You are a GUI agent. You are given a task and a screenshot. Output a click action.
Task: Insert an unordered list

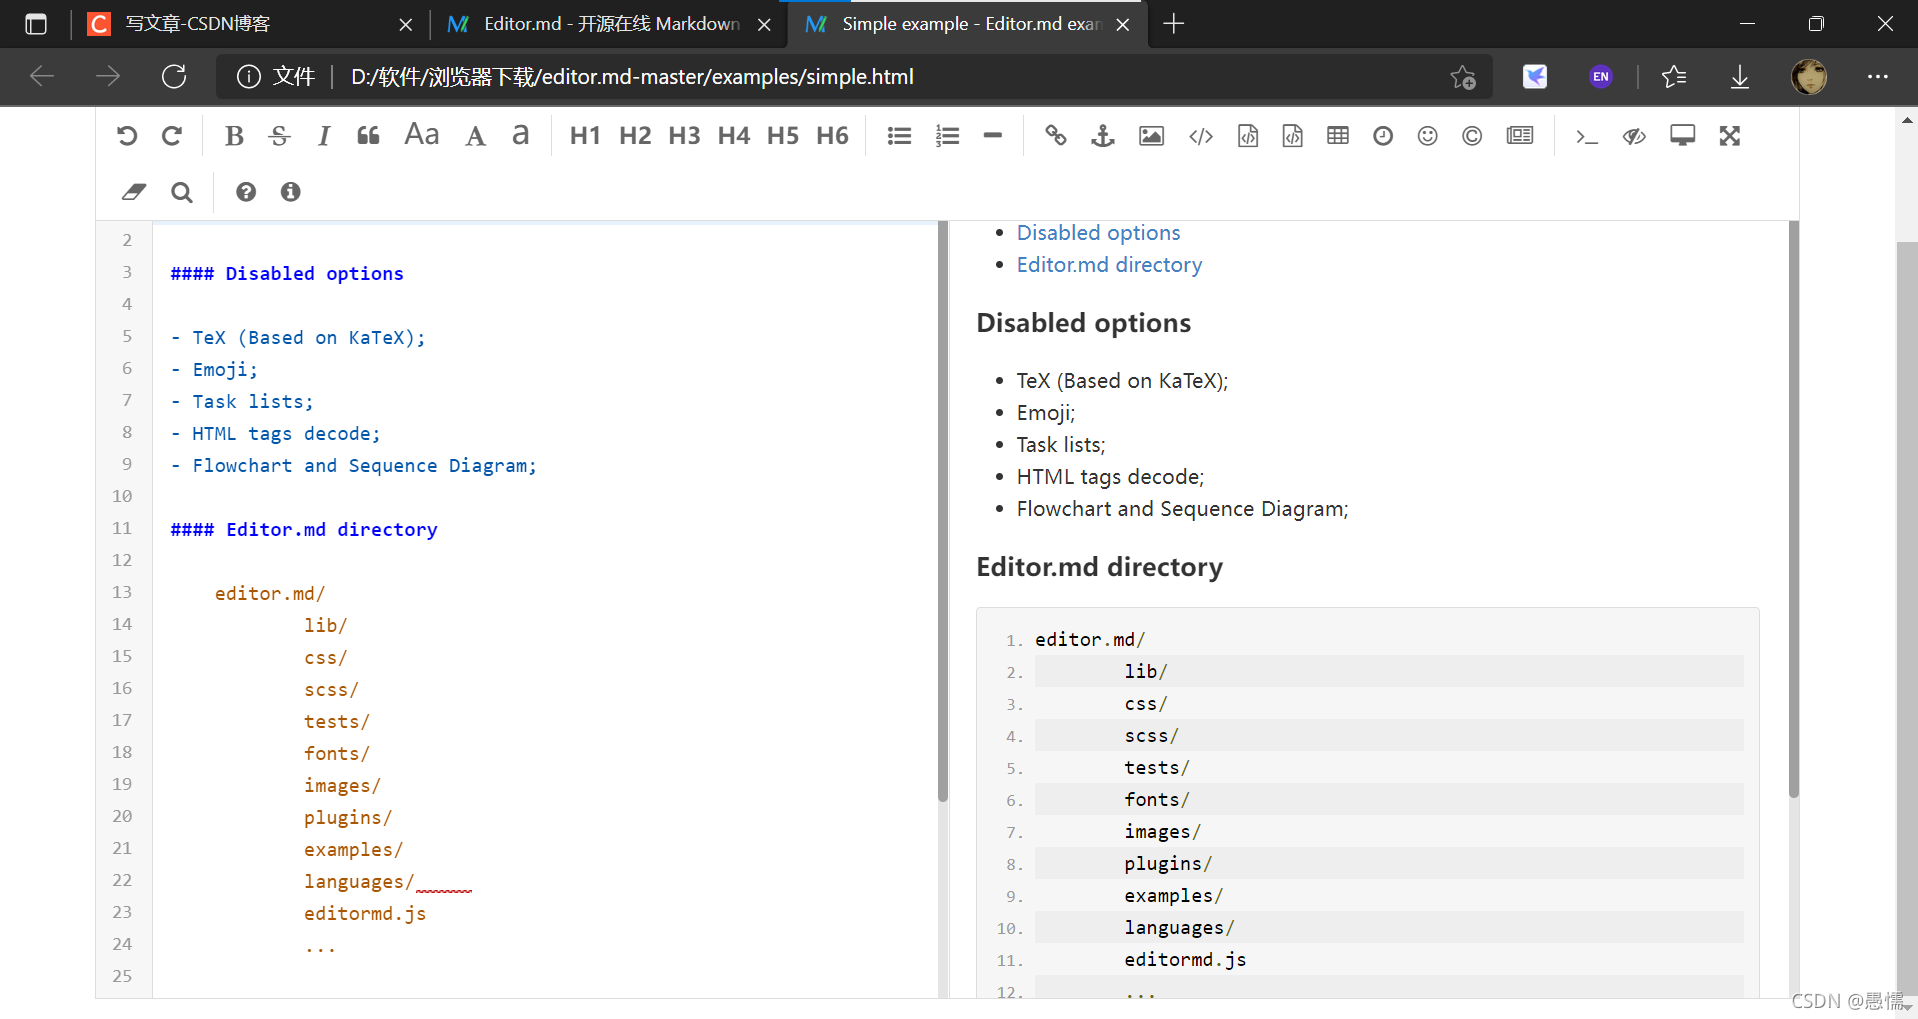pos(899,136)
